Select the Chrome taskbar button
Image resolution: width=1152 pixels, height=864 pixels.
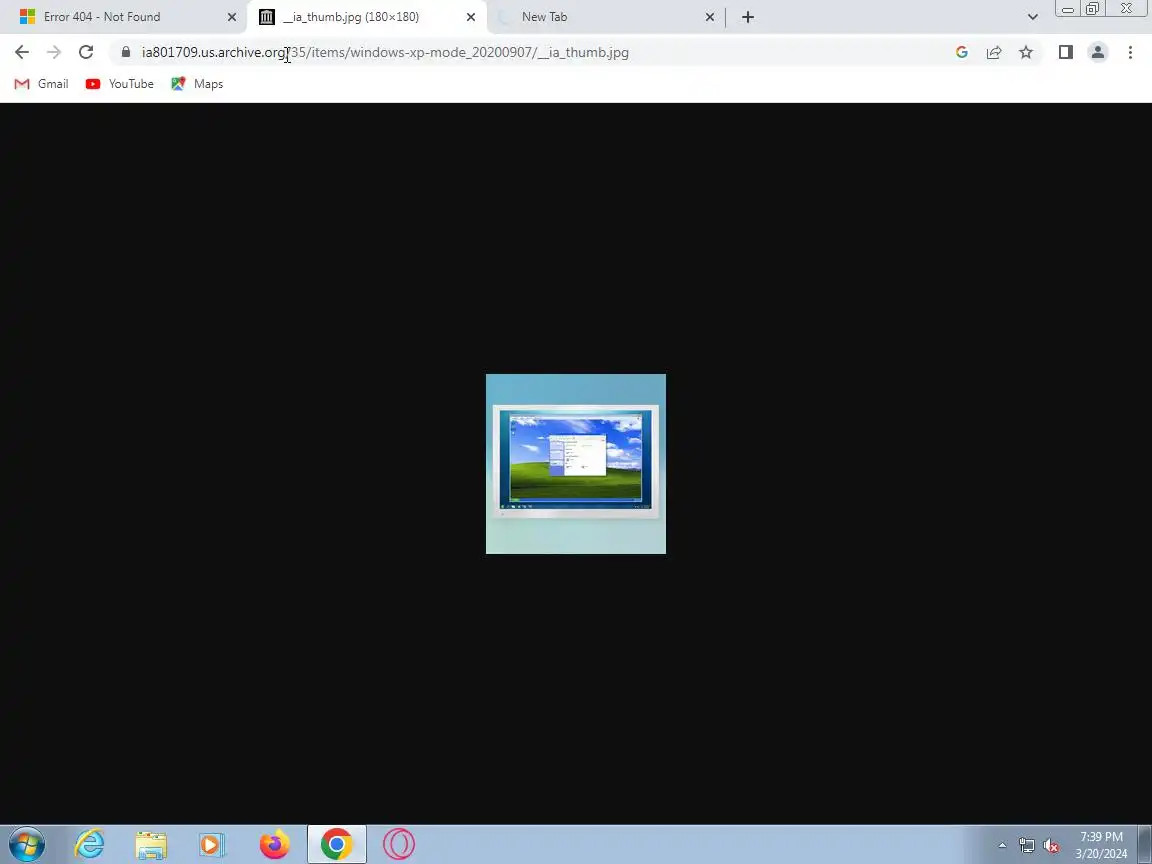click(336, 844)
